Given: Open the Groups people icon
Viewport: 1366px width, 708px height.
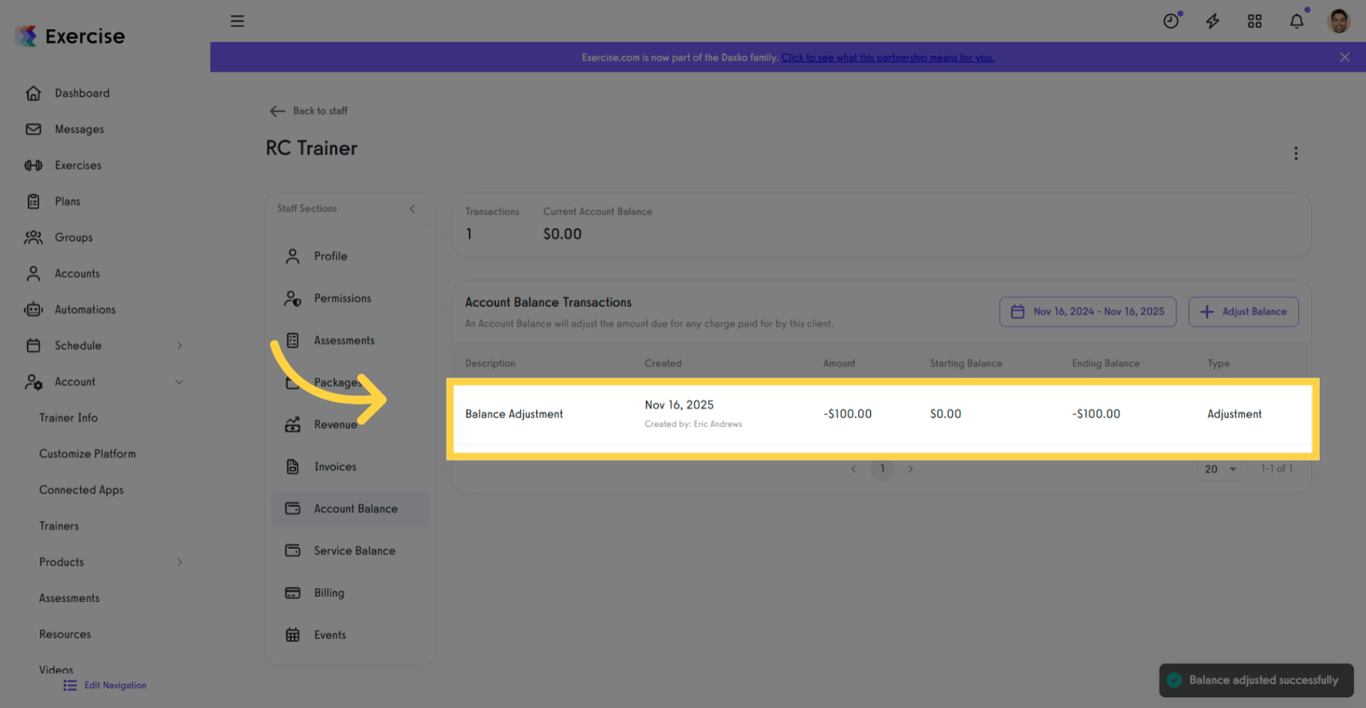Looking at the screenshot, I should point(33,237).
